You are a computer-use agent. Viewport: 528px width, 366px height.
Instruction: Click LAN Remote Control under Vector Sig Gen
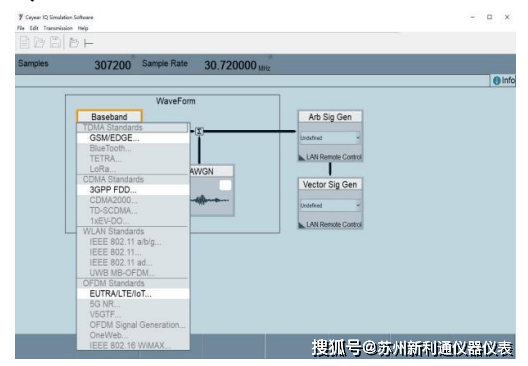tap(334, 225)
